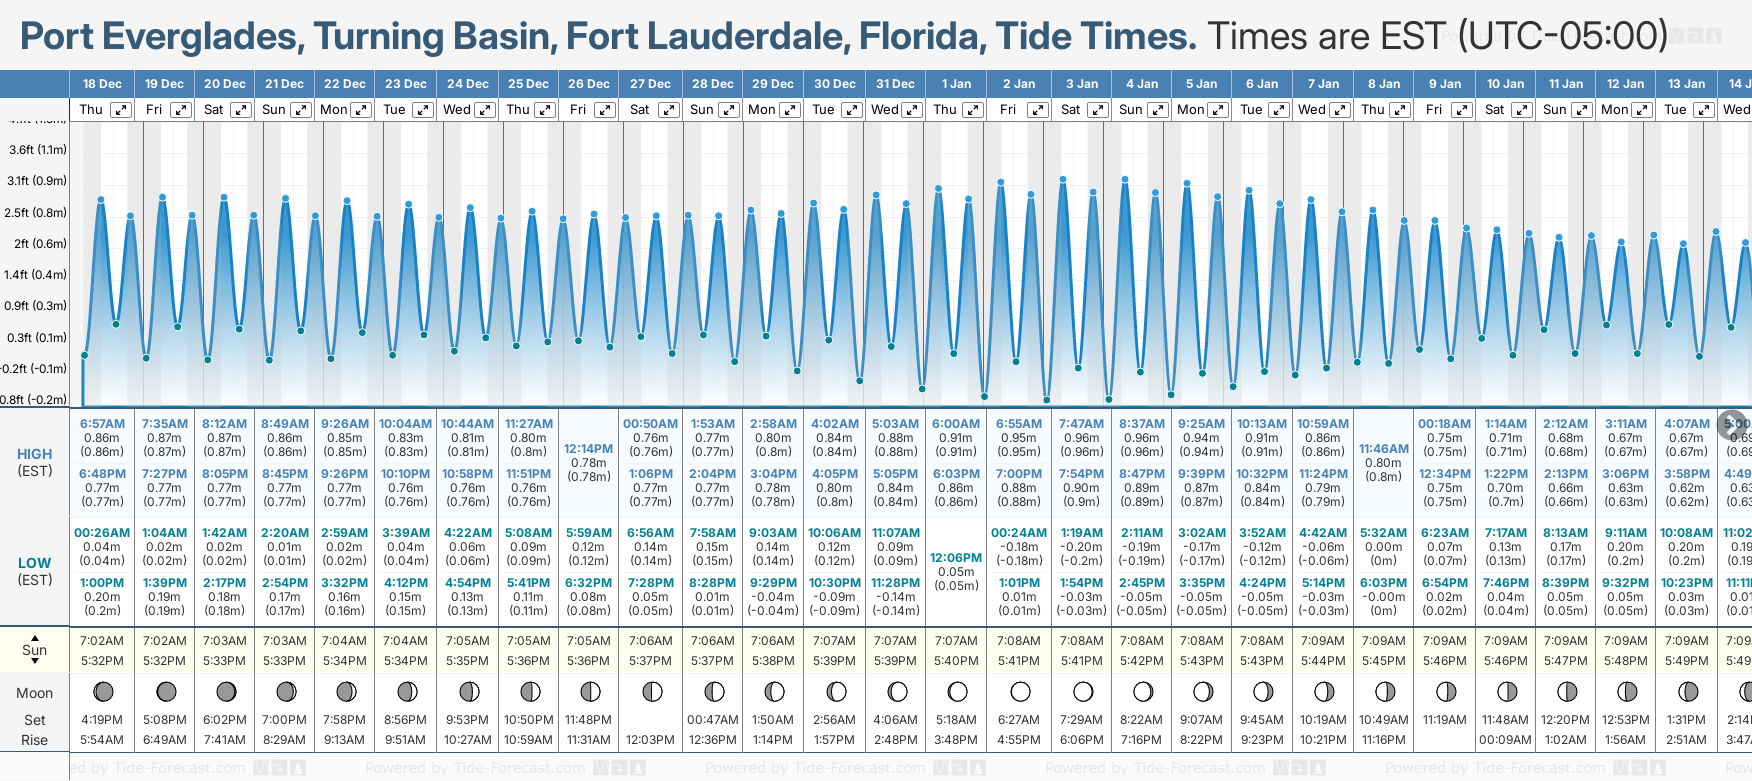Expand the Fri 2 Jan day view
The height and width of the screenshot is (781, 1752).
pyautogui.click(x=1037, y=110)
